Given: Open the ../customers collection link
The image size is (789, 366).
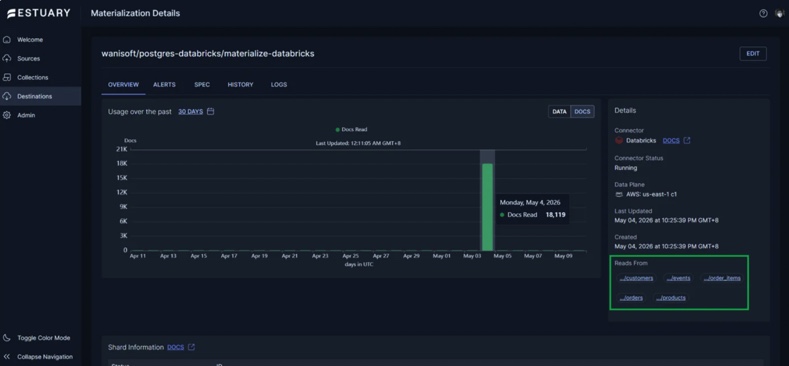Looking at the screenshot, I should coord(637,278).
